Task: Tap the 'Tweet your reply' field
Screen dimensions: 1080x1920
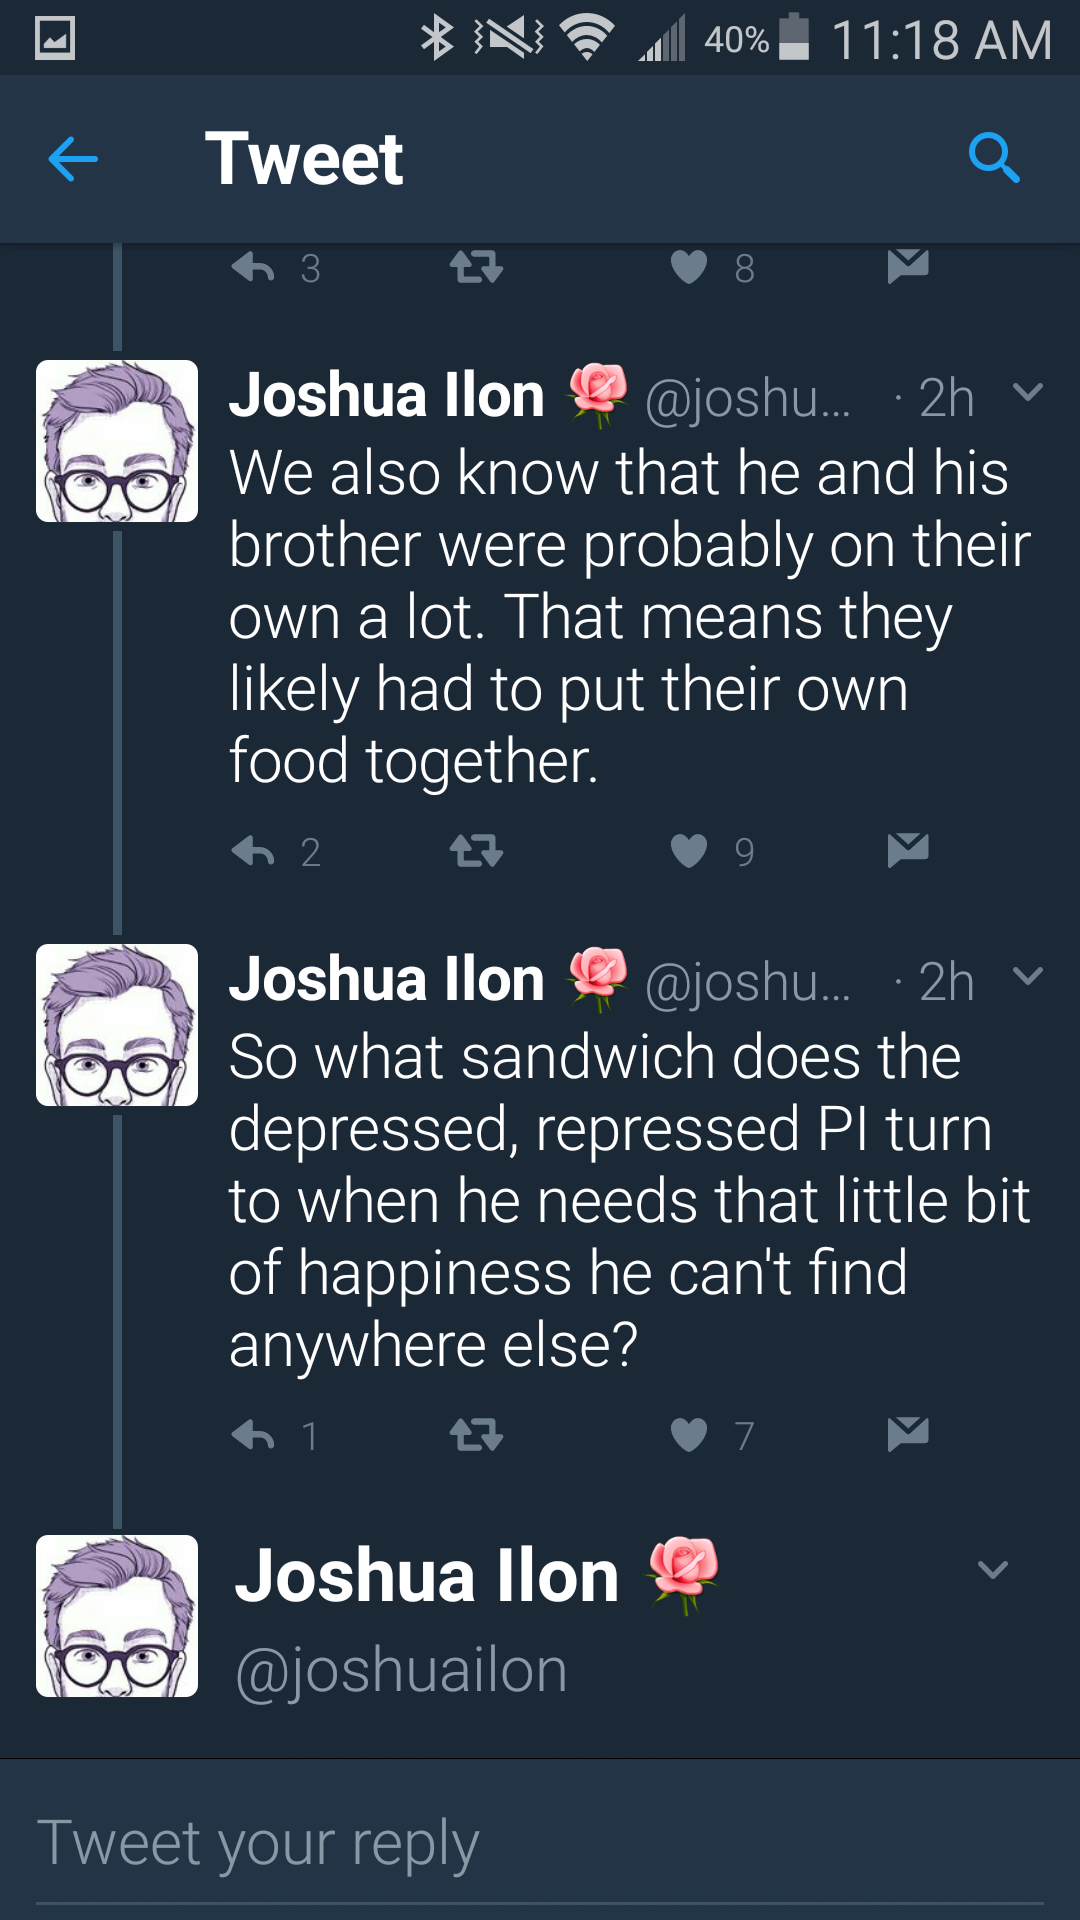Action: click(x=540, y=1844)
